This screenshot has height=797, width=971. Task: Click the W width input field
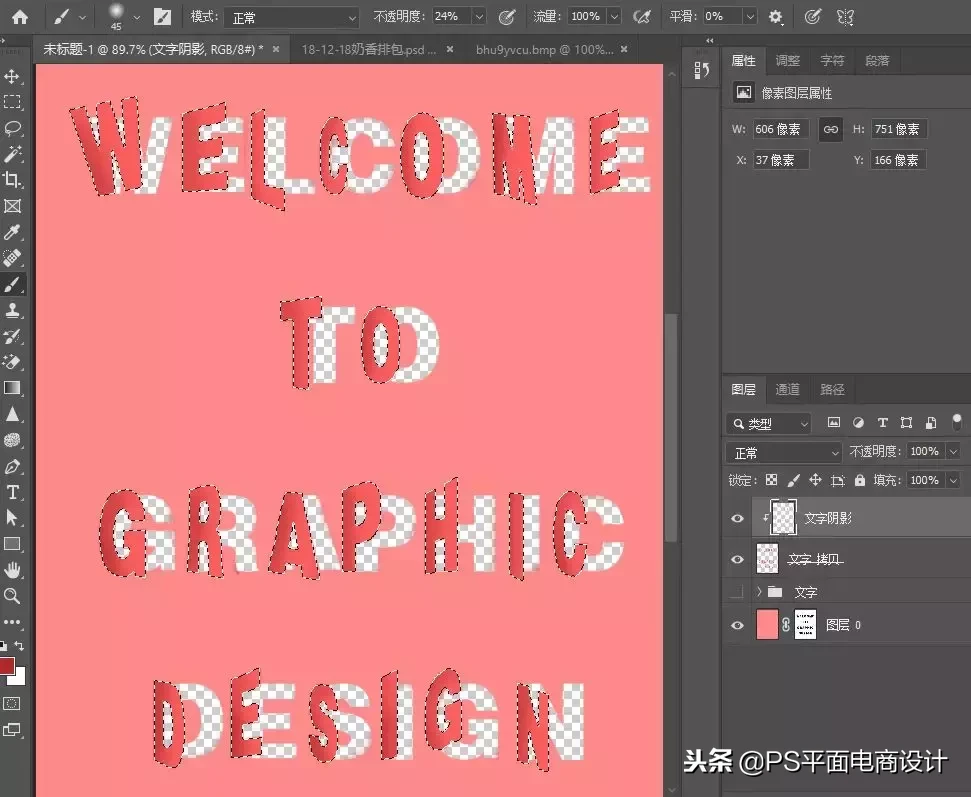pyautogui.click(x=780, y=129)
